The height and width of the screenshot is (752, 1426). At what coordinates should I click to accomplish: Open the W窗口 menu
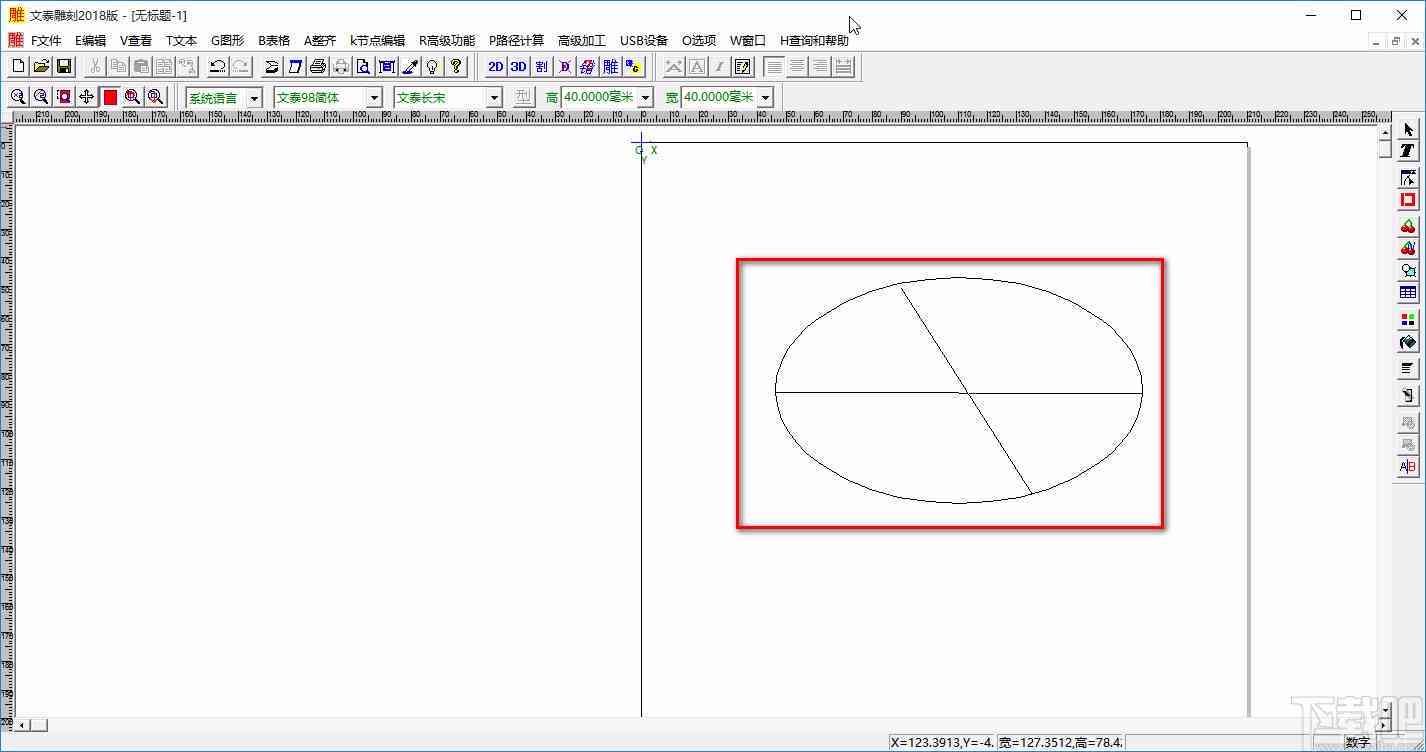747,41
